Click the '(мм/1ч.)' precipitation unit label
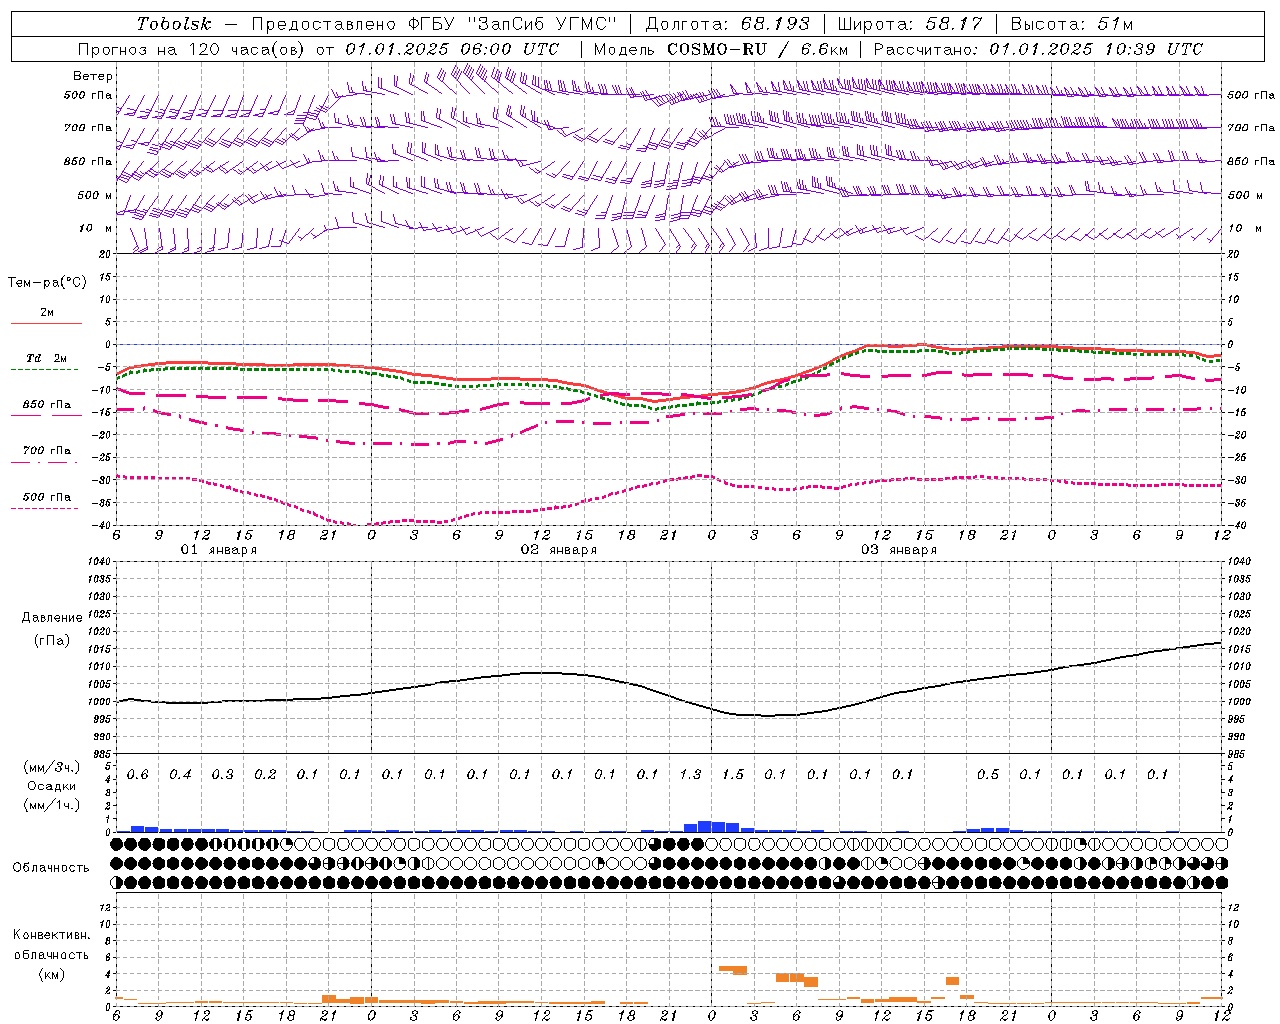The image size is (1280, 1024). pyautogui.click(x=52, y=805)
